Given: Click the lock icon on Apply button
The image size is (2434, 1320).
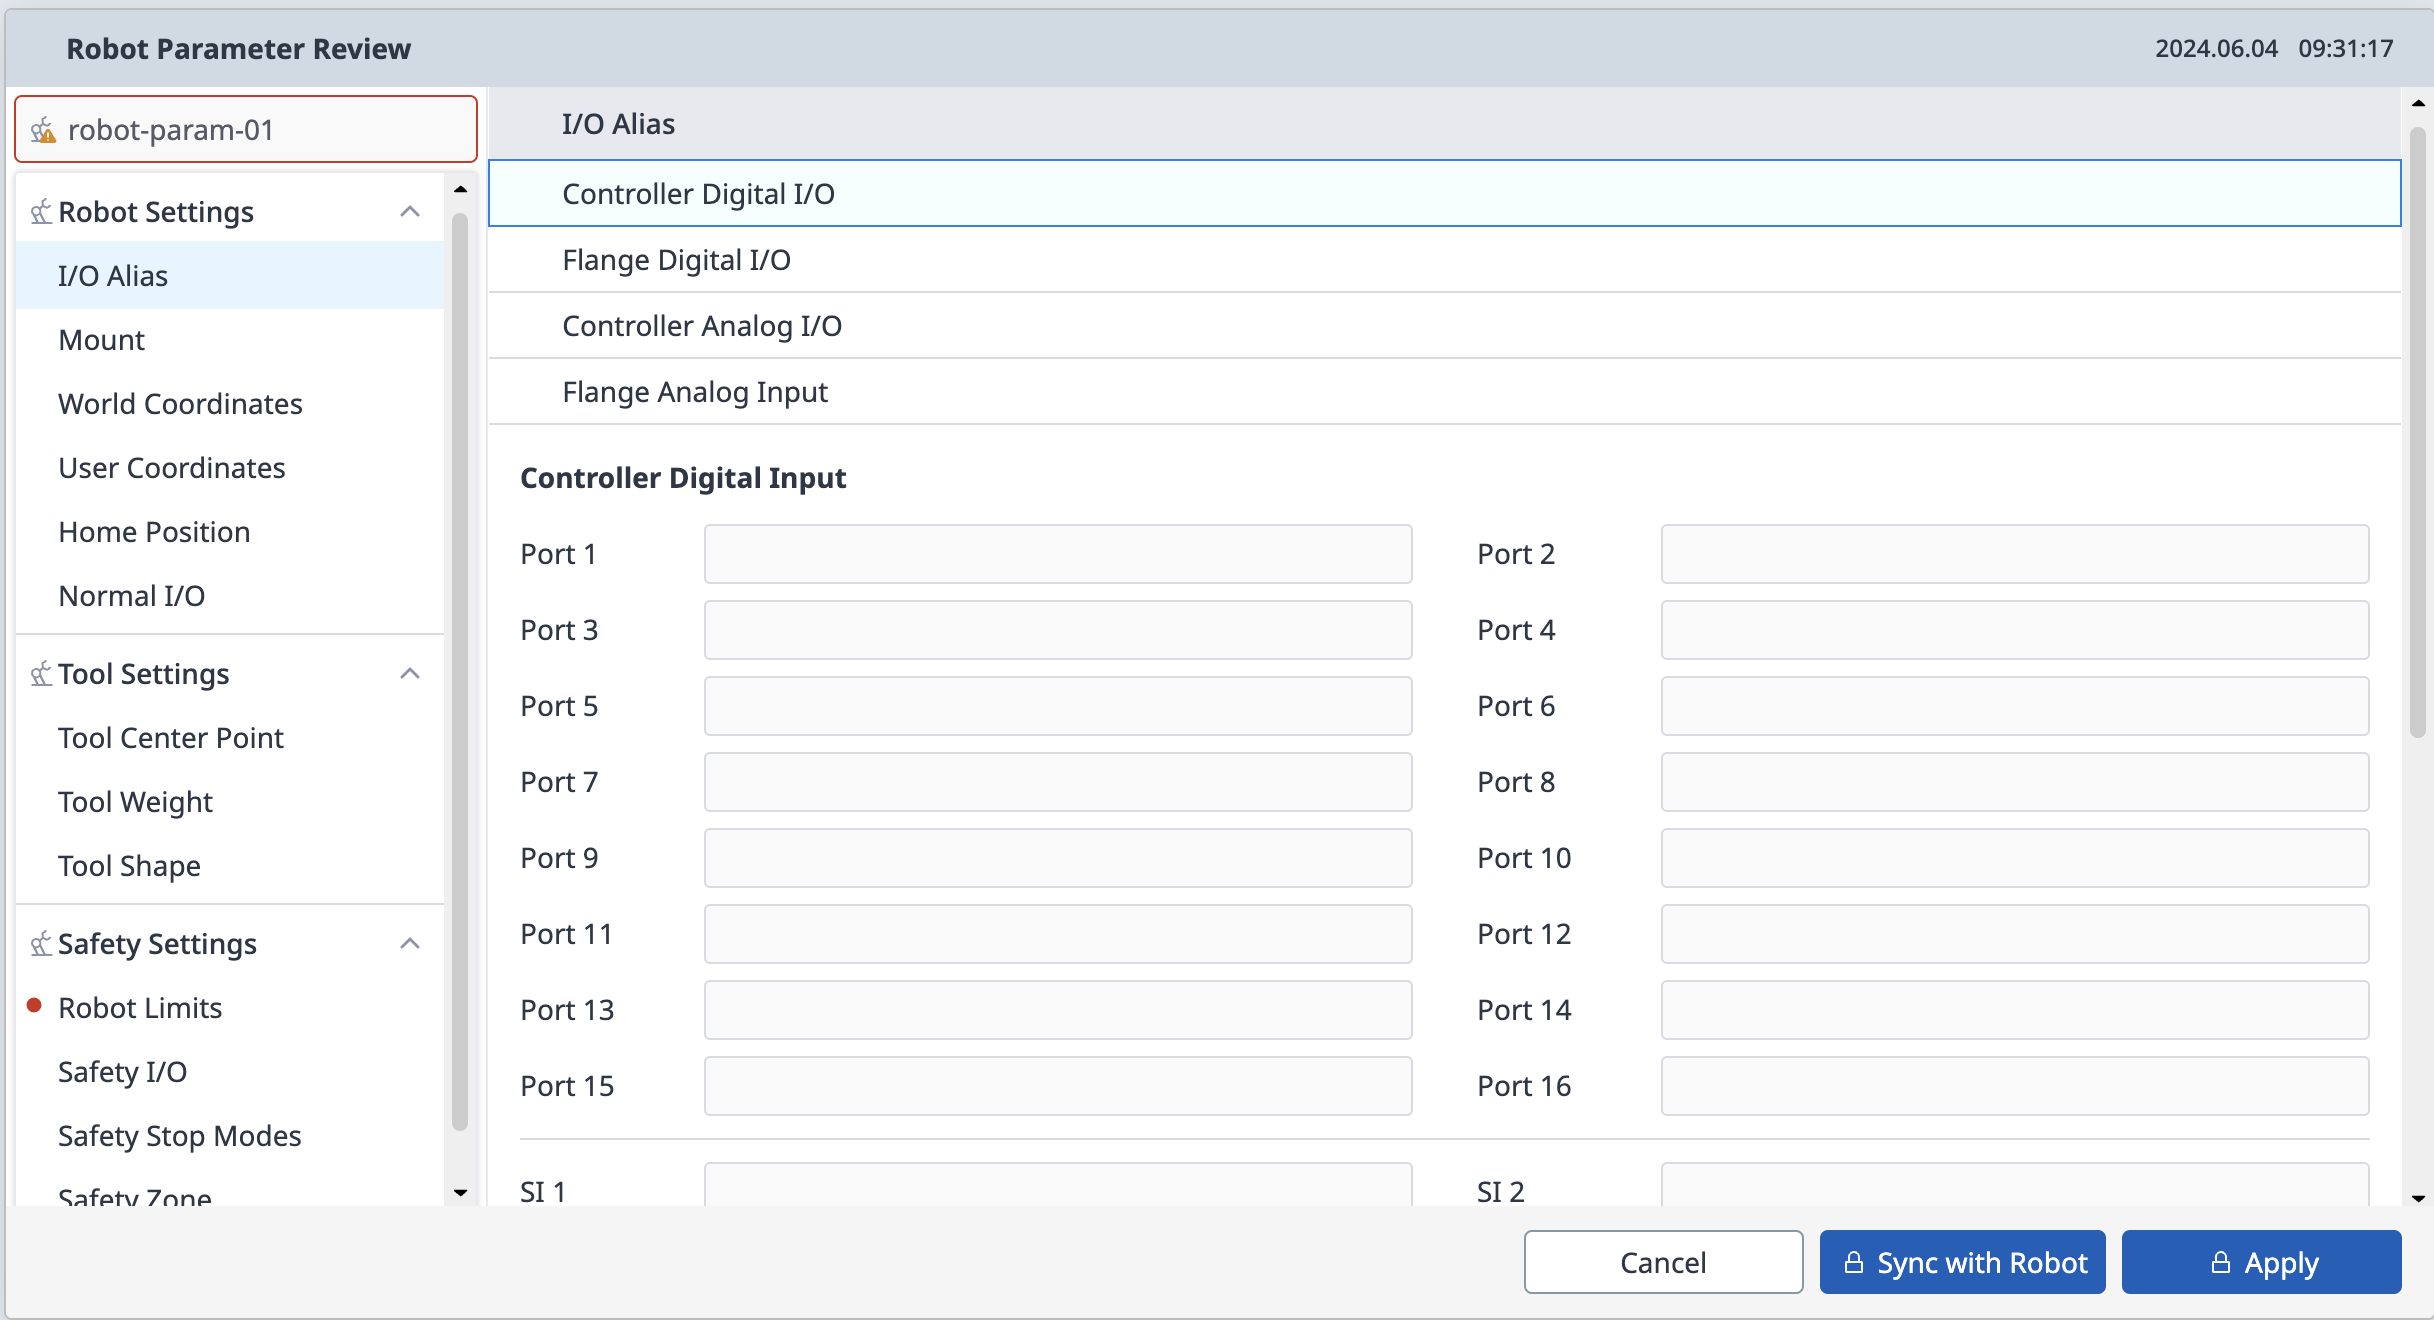Looking at the screenshot, I should (x=2220, y=1263).
